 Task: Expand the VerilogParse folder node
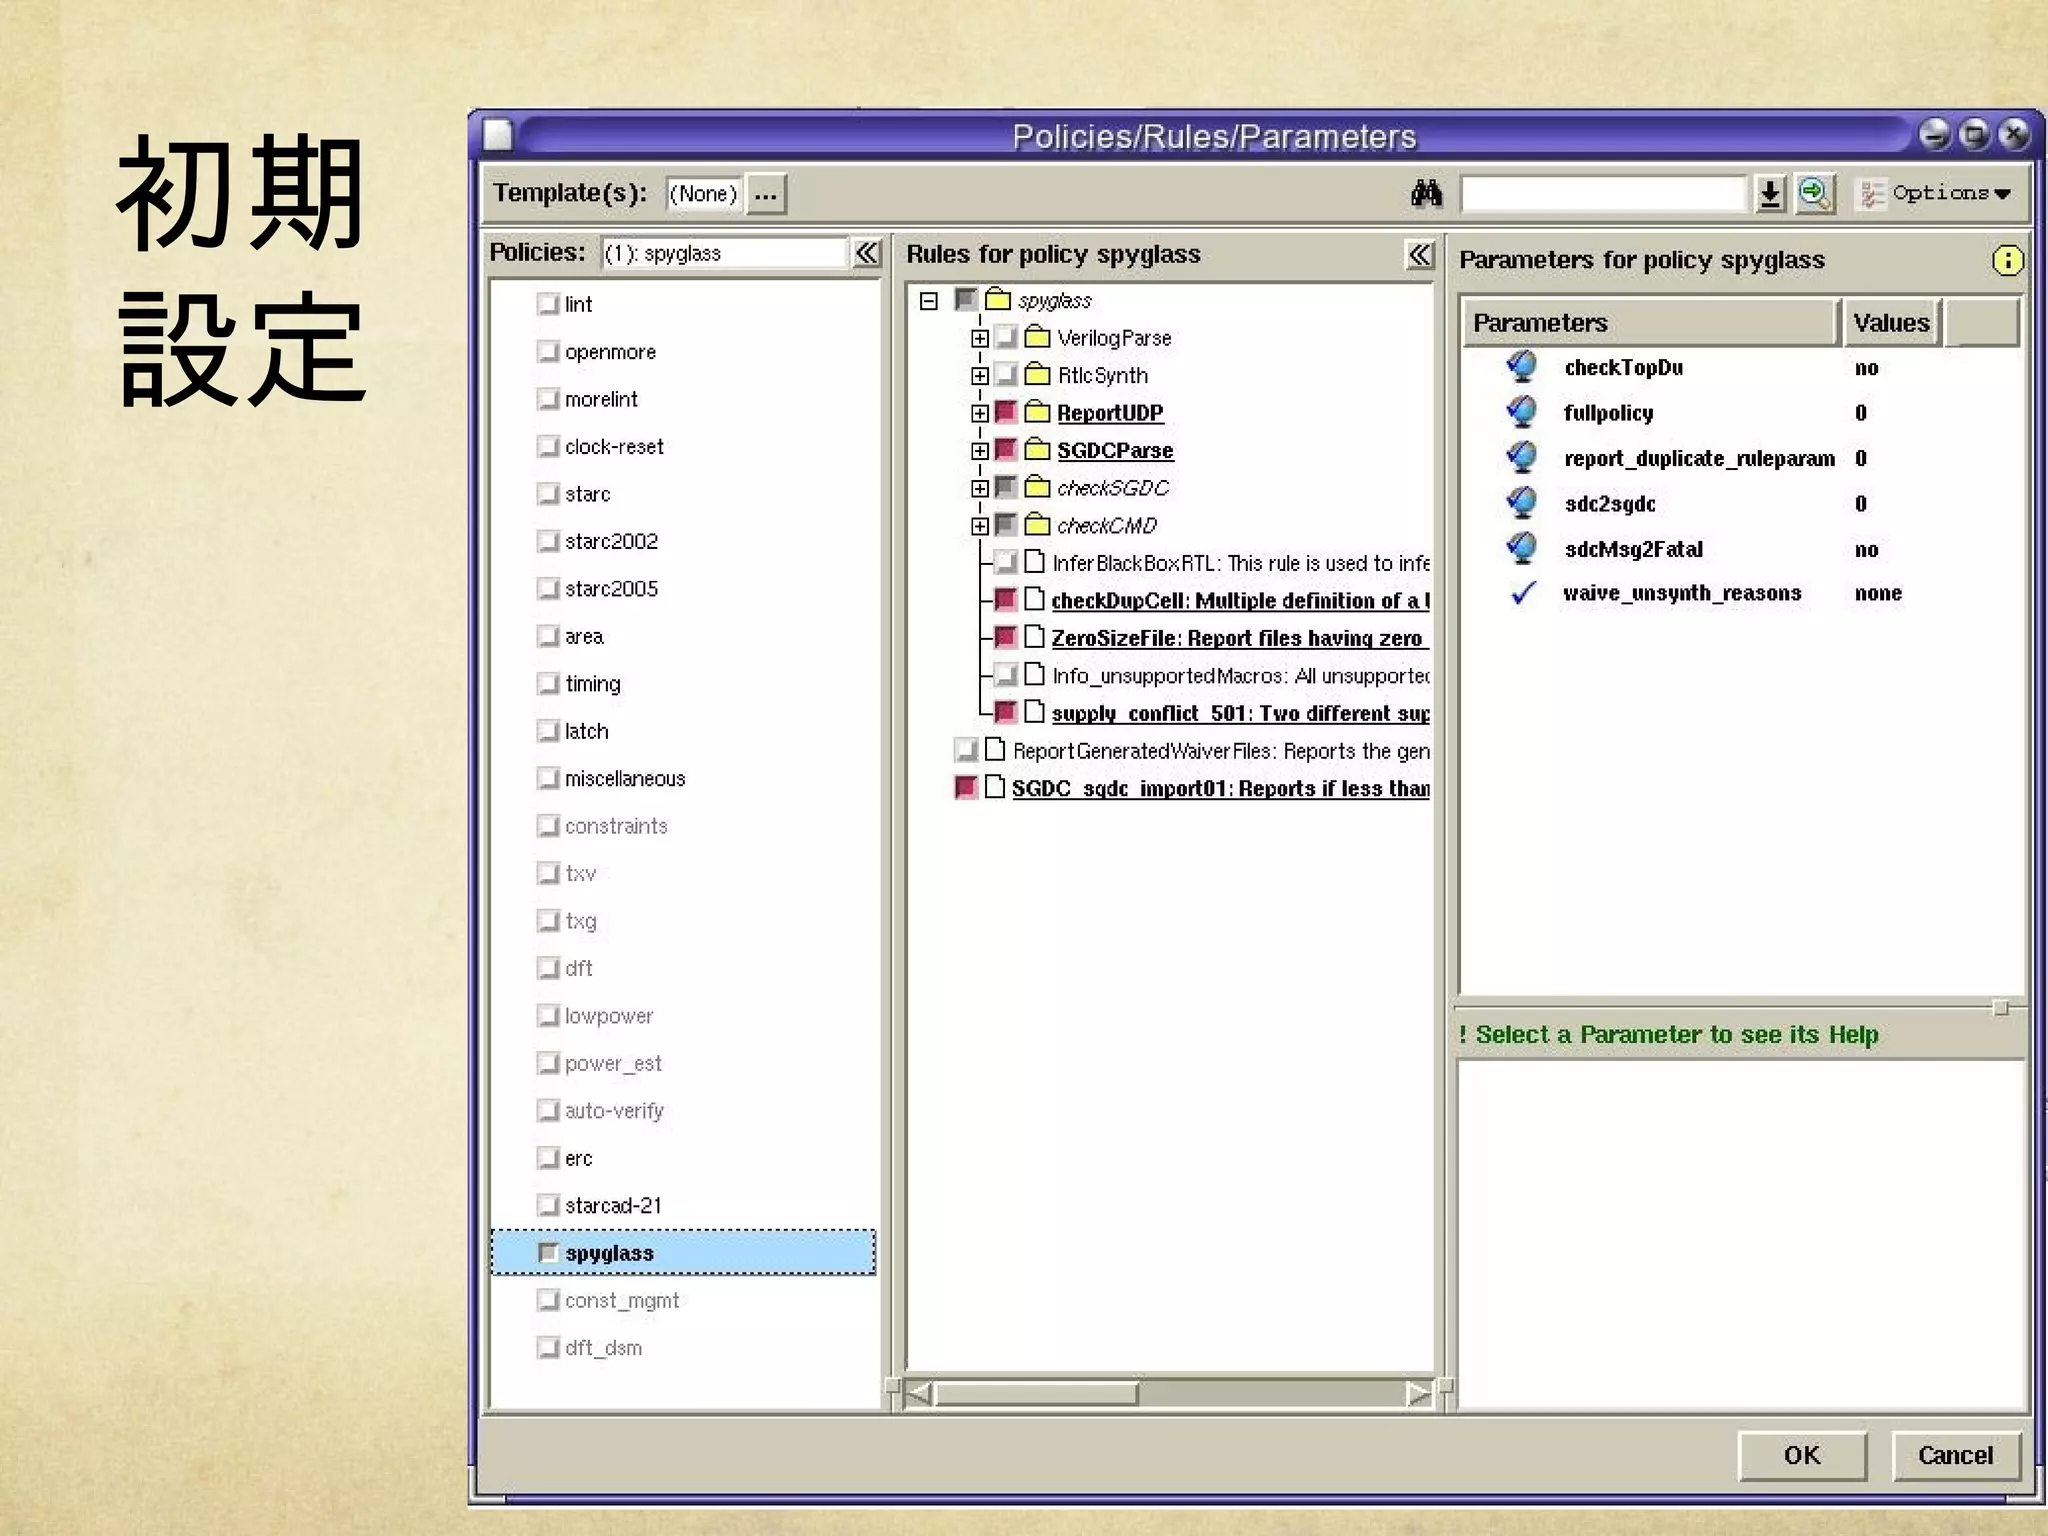(980, 338)
